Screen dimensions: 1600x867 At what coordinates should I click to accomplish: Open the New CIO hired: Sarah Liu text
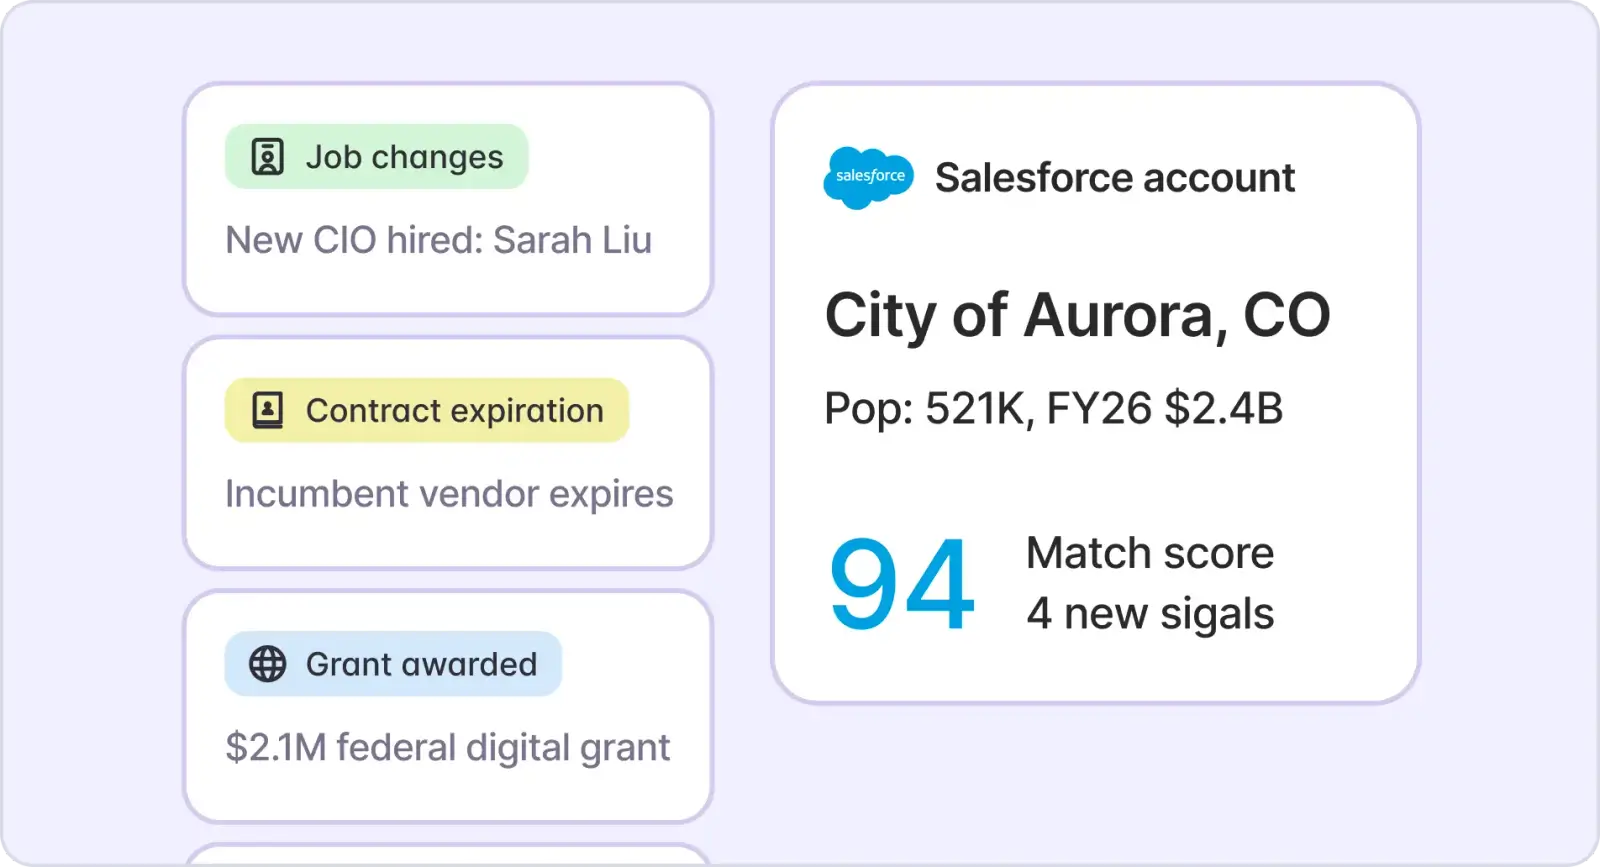coord(438,240)
